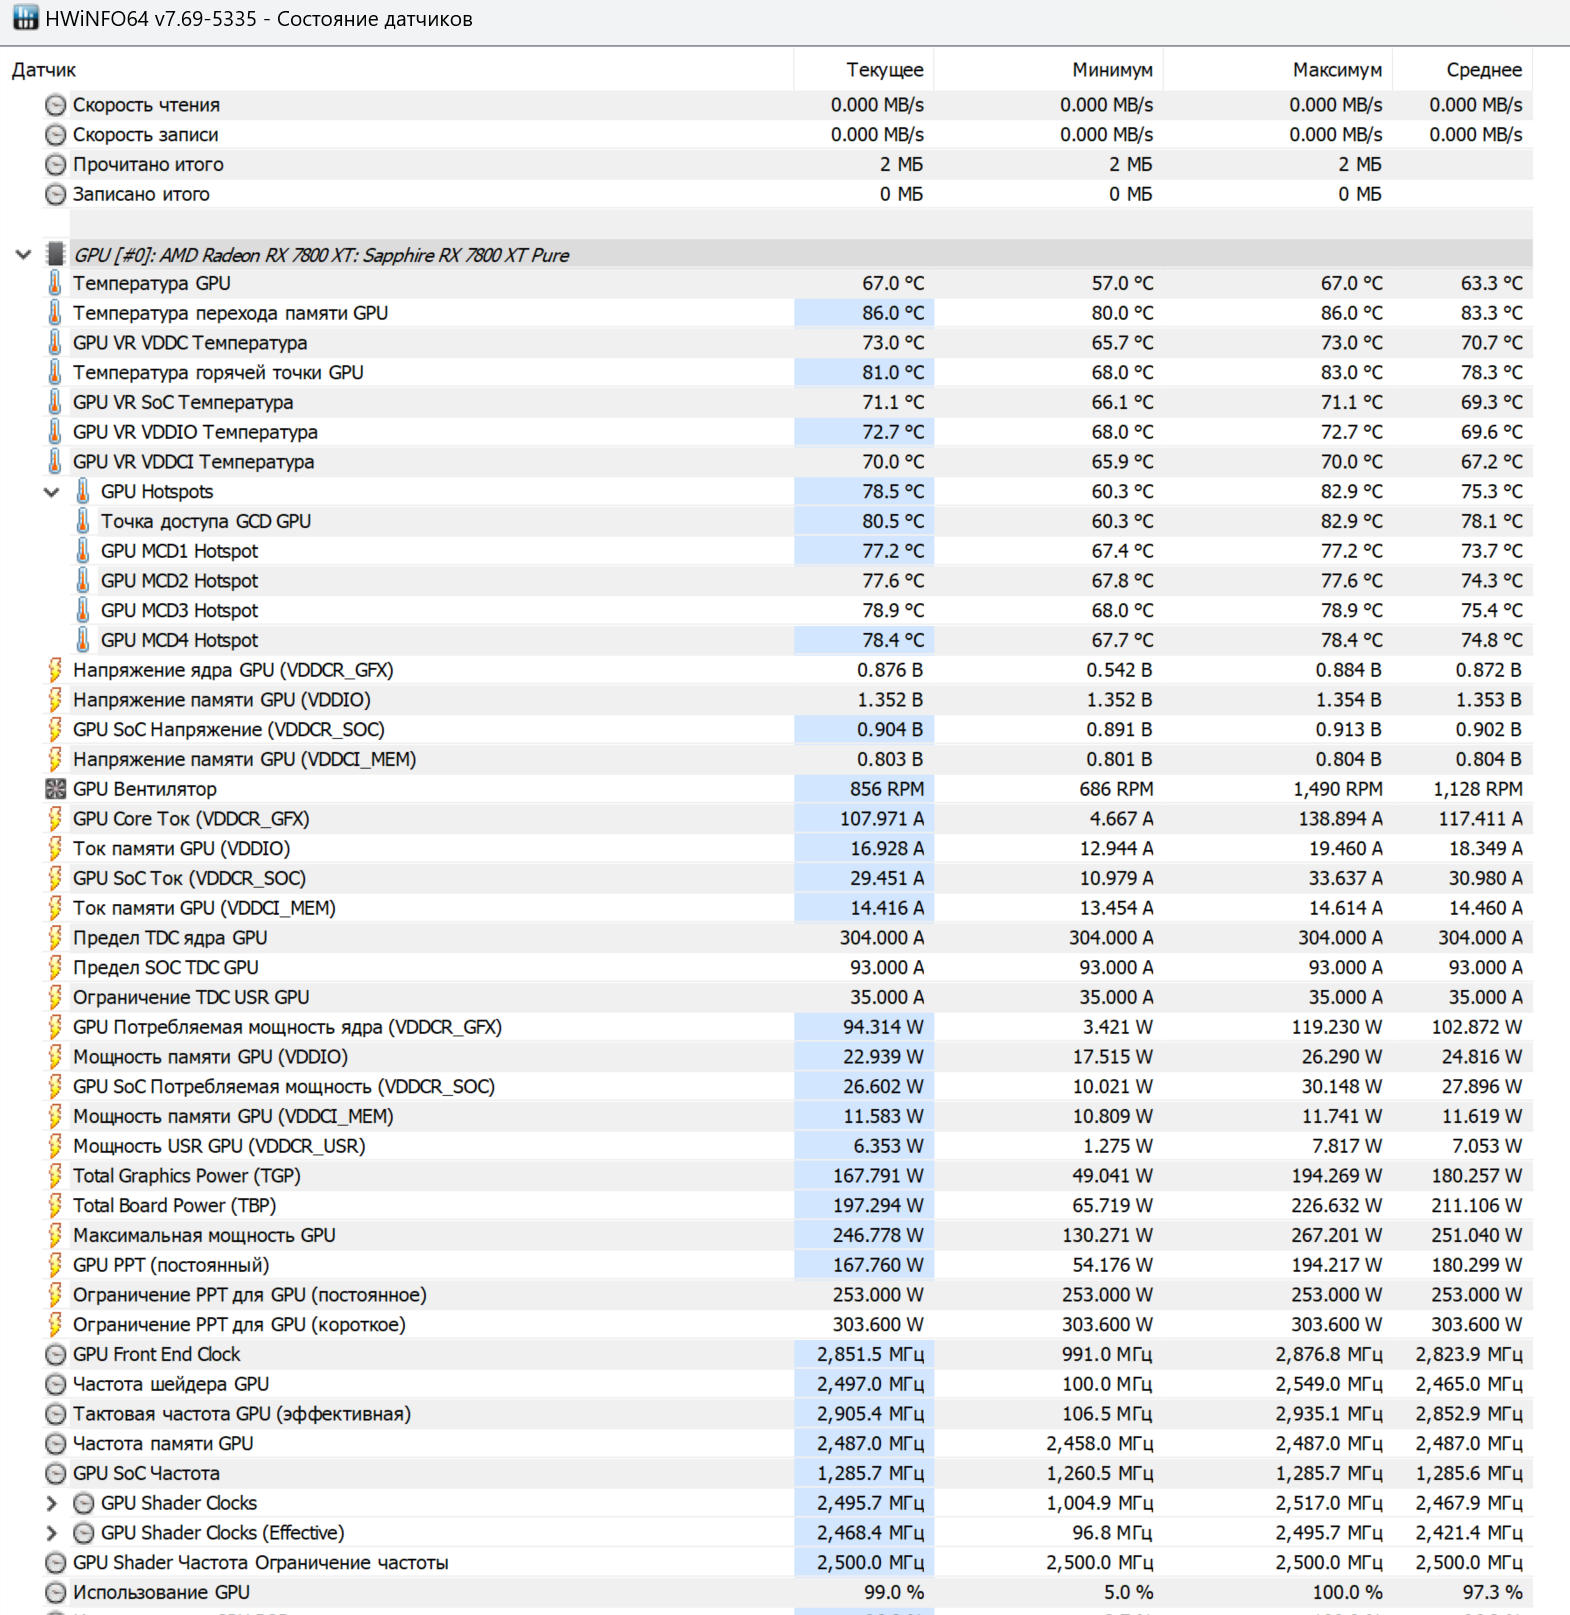Viewport: 1570px width, 1615px height.
Task: Click the Предел SOC TDC GPU label
Action: [x=166, y=968]
